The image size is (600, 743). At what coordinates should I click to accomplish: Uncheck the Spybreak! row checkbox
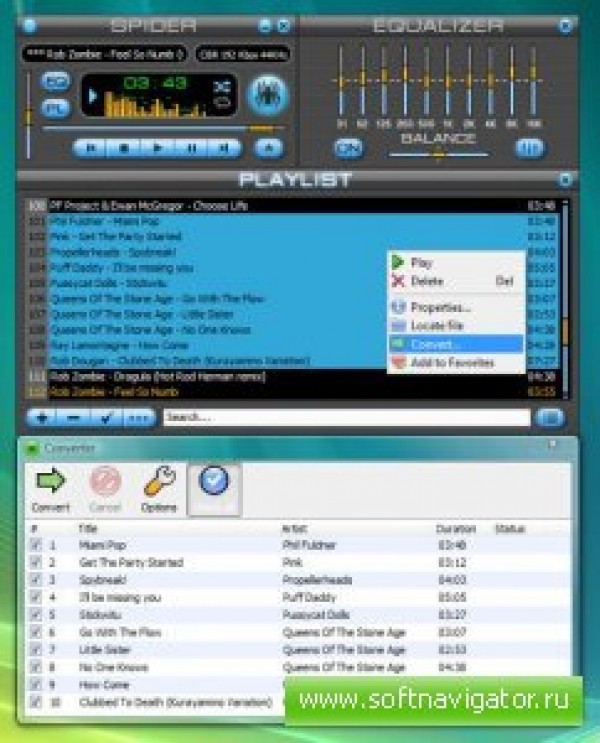point(36,580)
